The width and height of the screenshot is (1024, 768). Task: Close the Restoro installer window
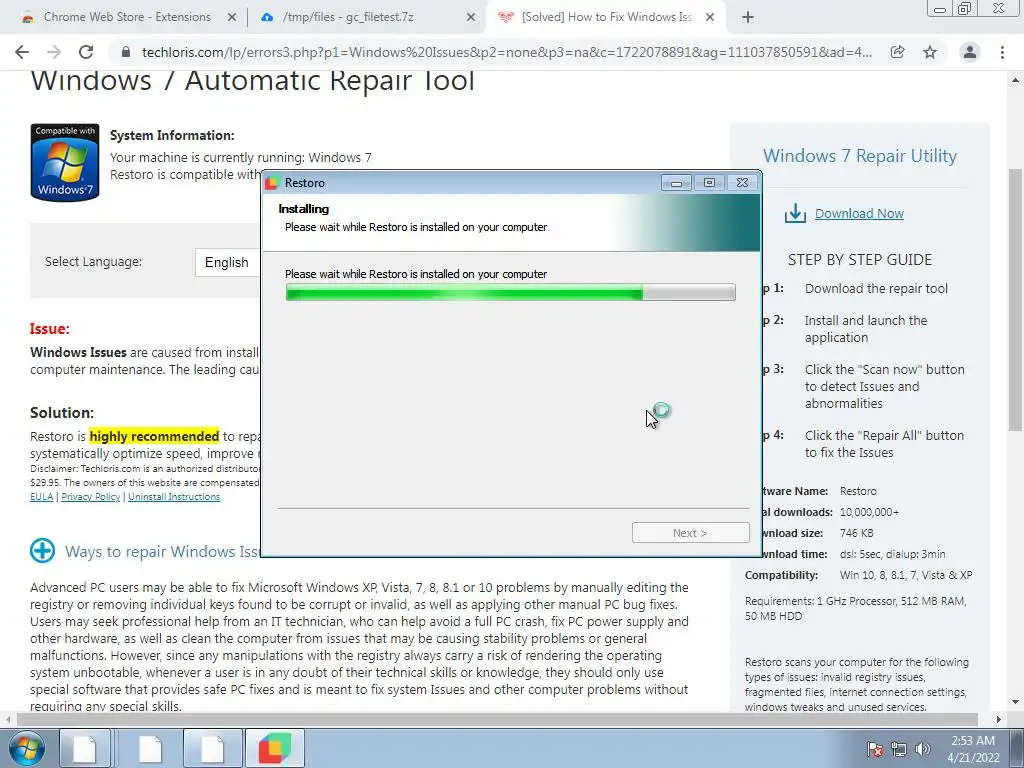click(743, 183)
